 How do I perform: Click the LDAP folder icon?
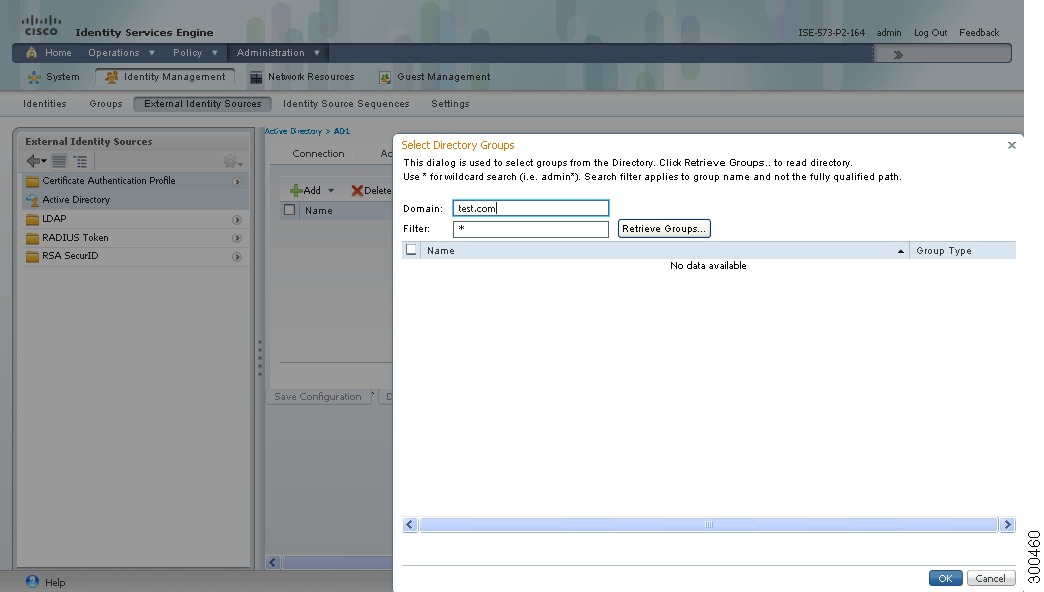click(32, 219)
